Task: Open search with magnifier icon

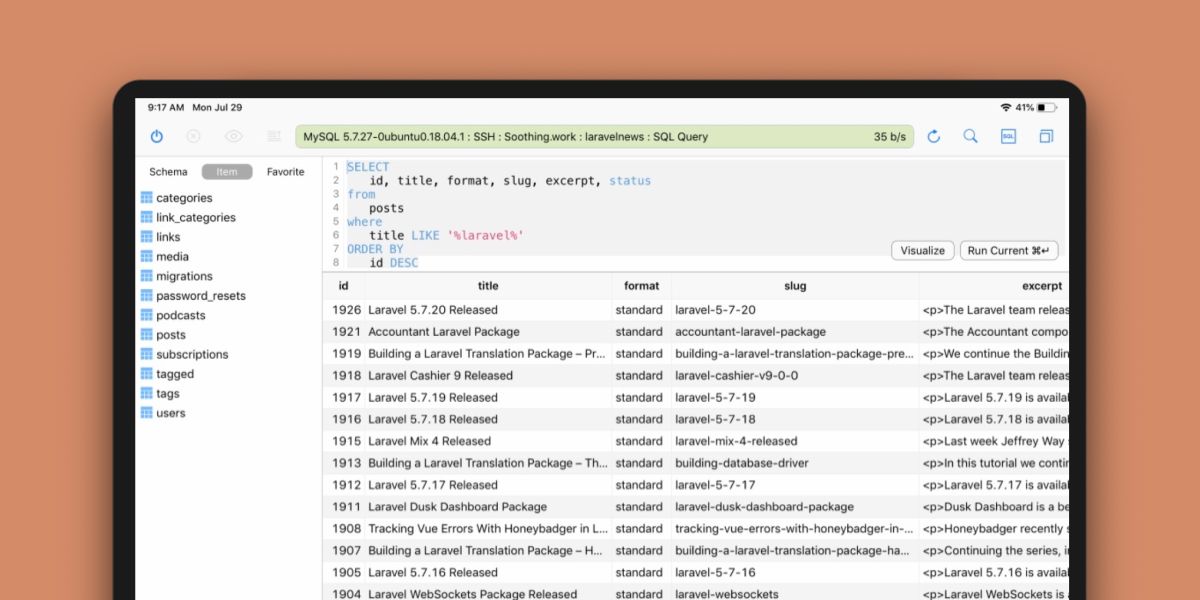Action: click(x=970, y=136)
